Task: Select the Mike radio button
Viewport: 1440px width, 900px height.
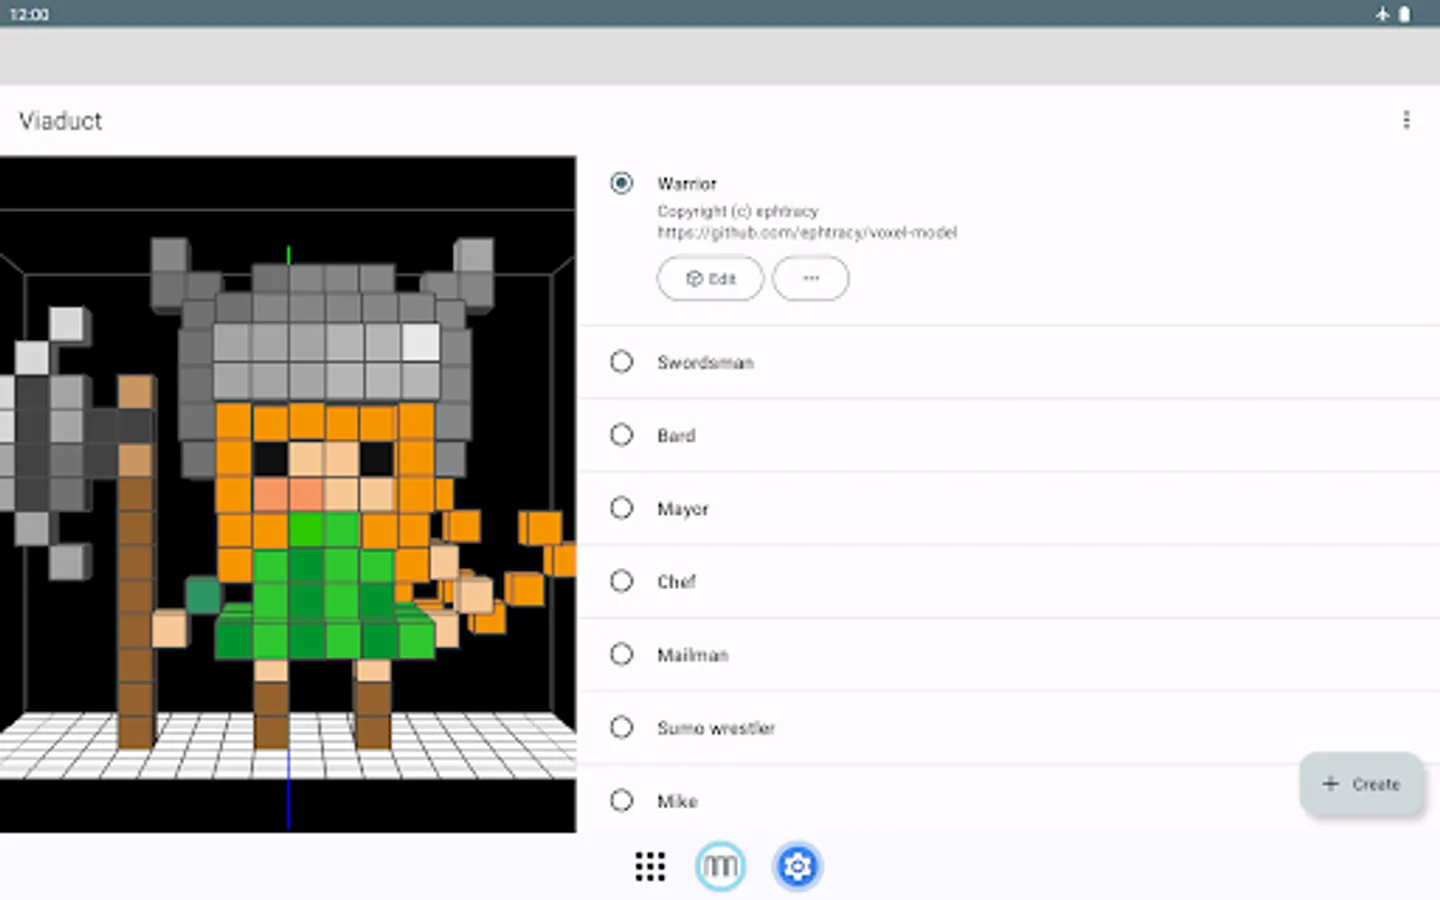Action: click(621, 800)
